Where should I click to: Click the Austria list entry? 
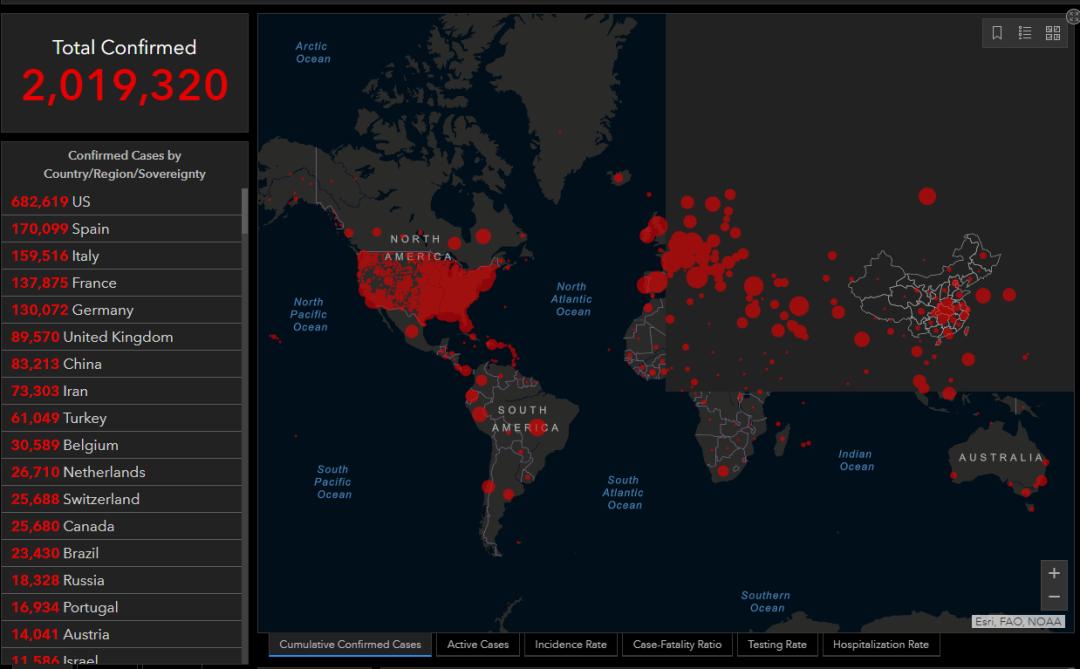[x=122, y=634]
